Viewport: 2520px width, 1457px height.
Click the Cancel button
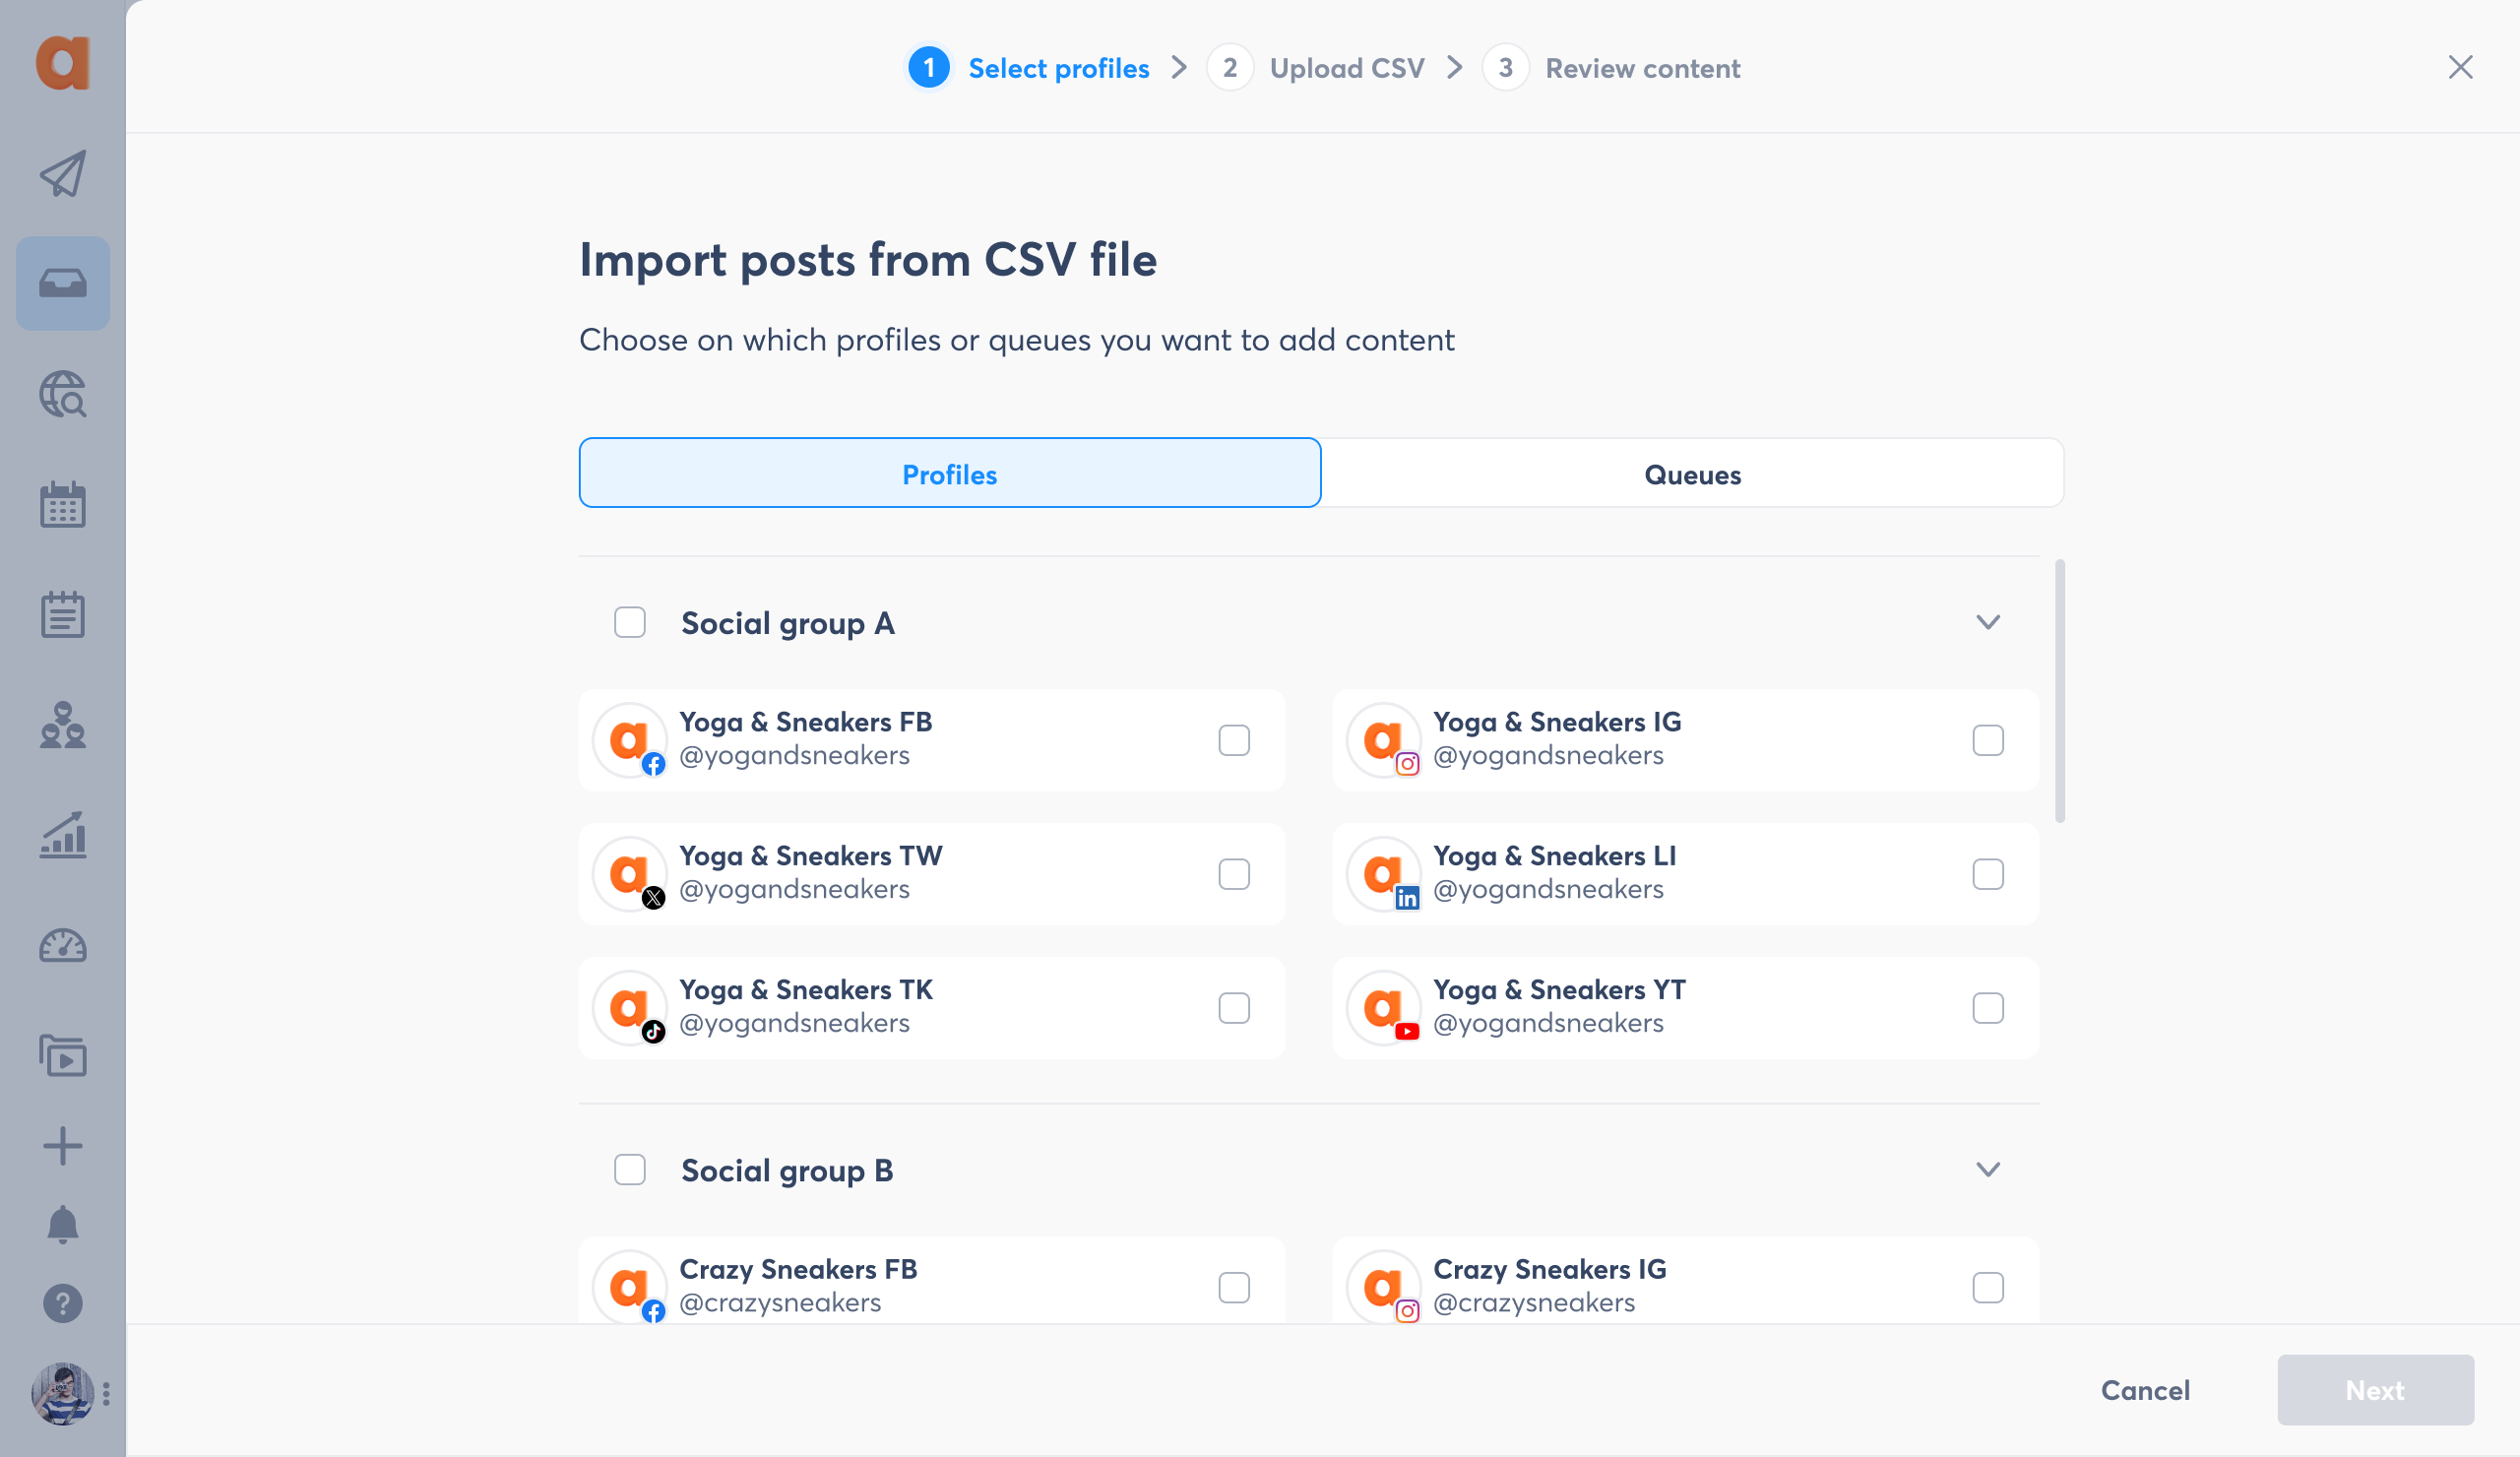pyautogui.click(x=2145, y=1390)
